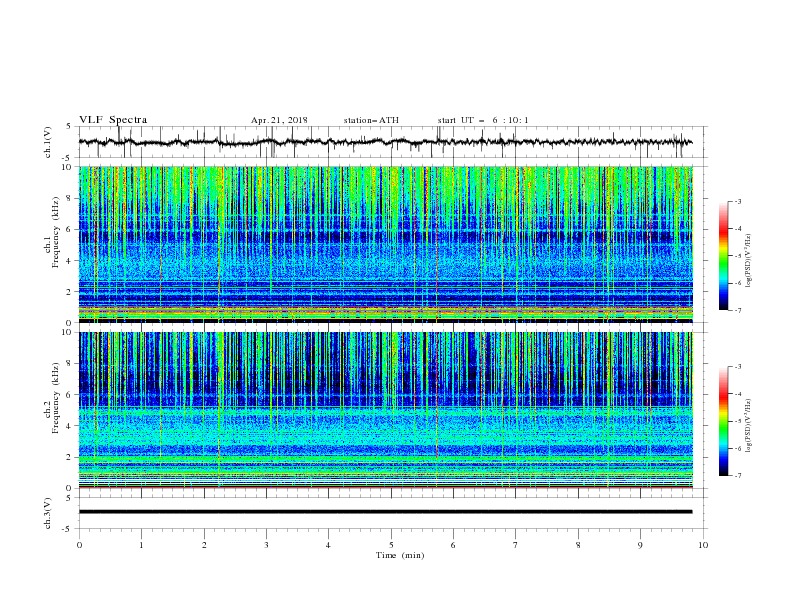Click the ch.2 spectrogram panel
792x612 pixels.
[385, 410]
